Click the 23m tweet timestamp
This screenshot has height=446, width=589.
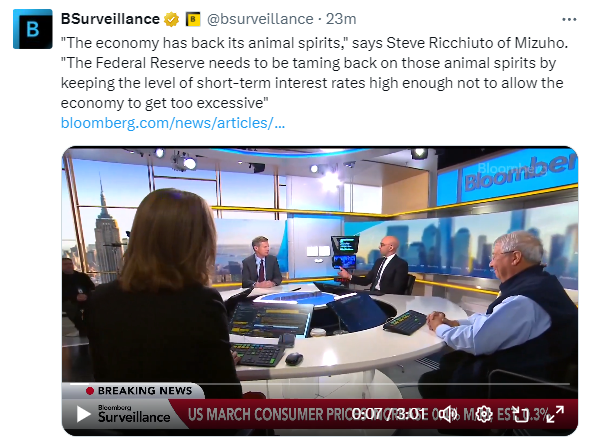click(341, 19)
